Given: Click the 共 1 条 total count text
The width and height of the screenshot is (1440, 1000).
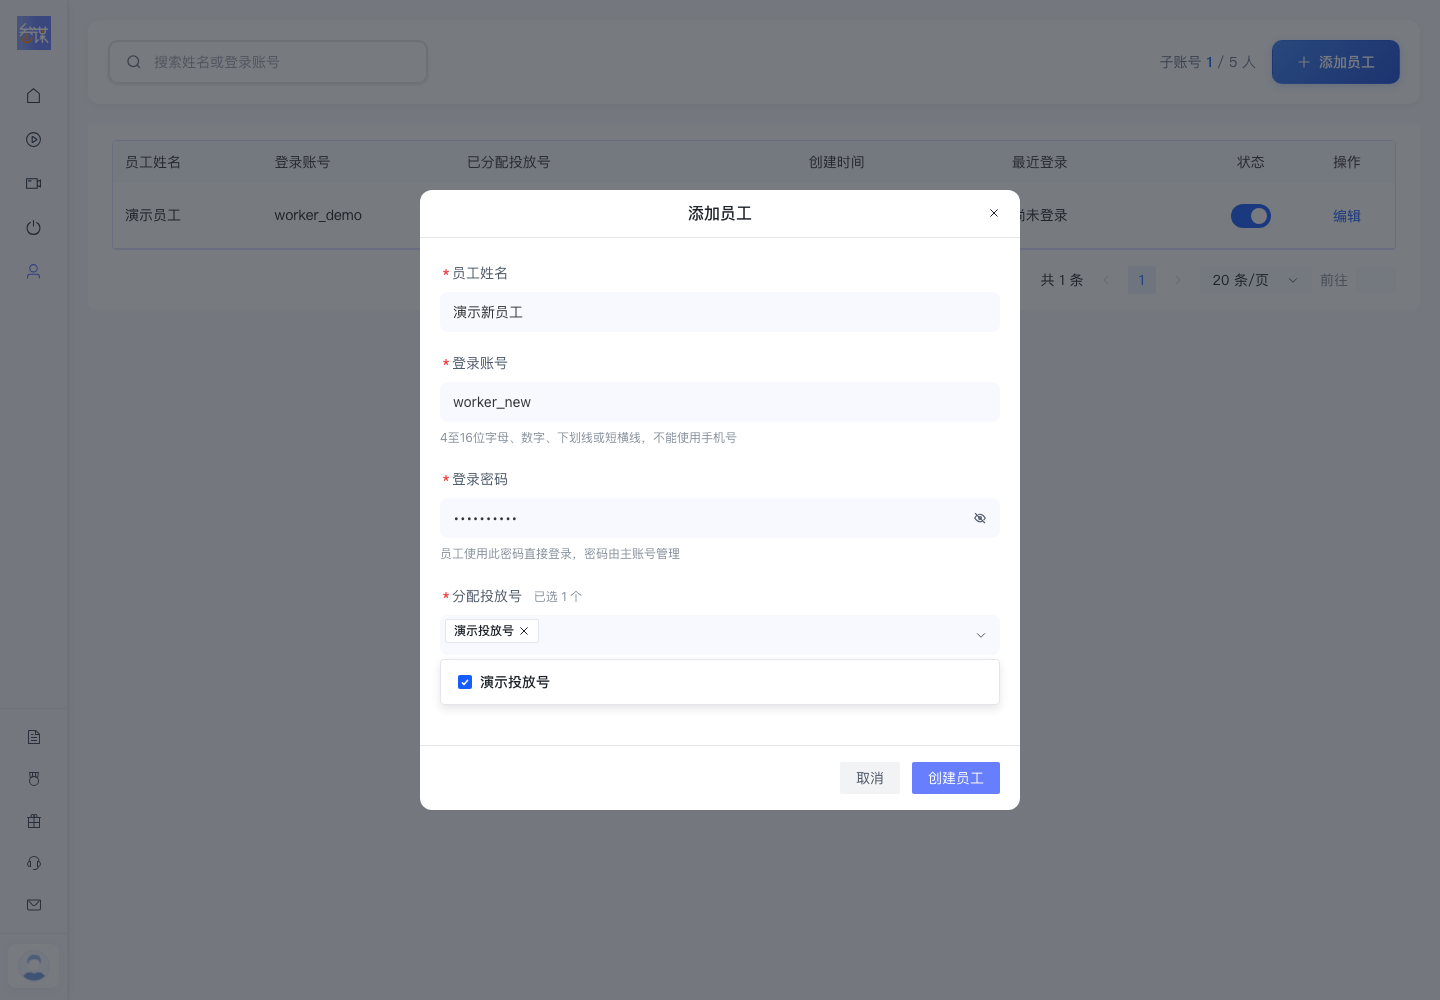Looking at the screenshot, I should coord(1062,280).
